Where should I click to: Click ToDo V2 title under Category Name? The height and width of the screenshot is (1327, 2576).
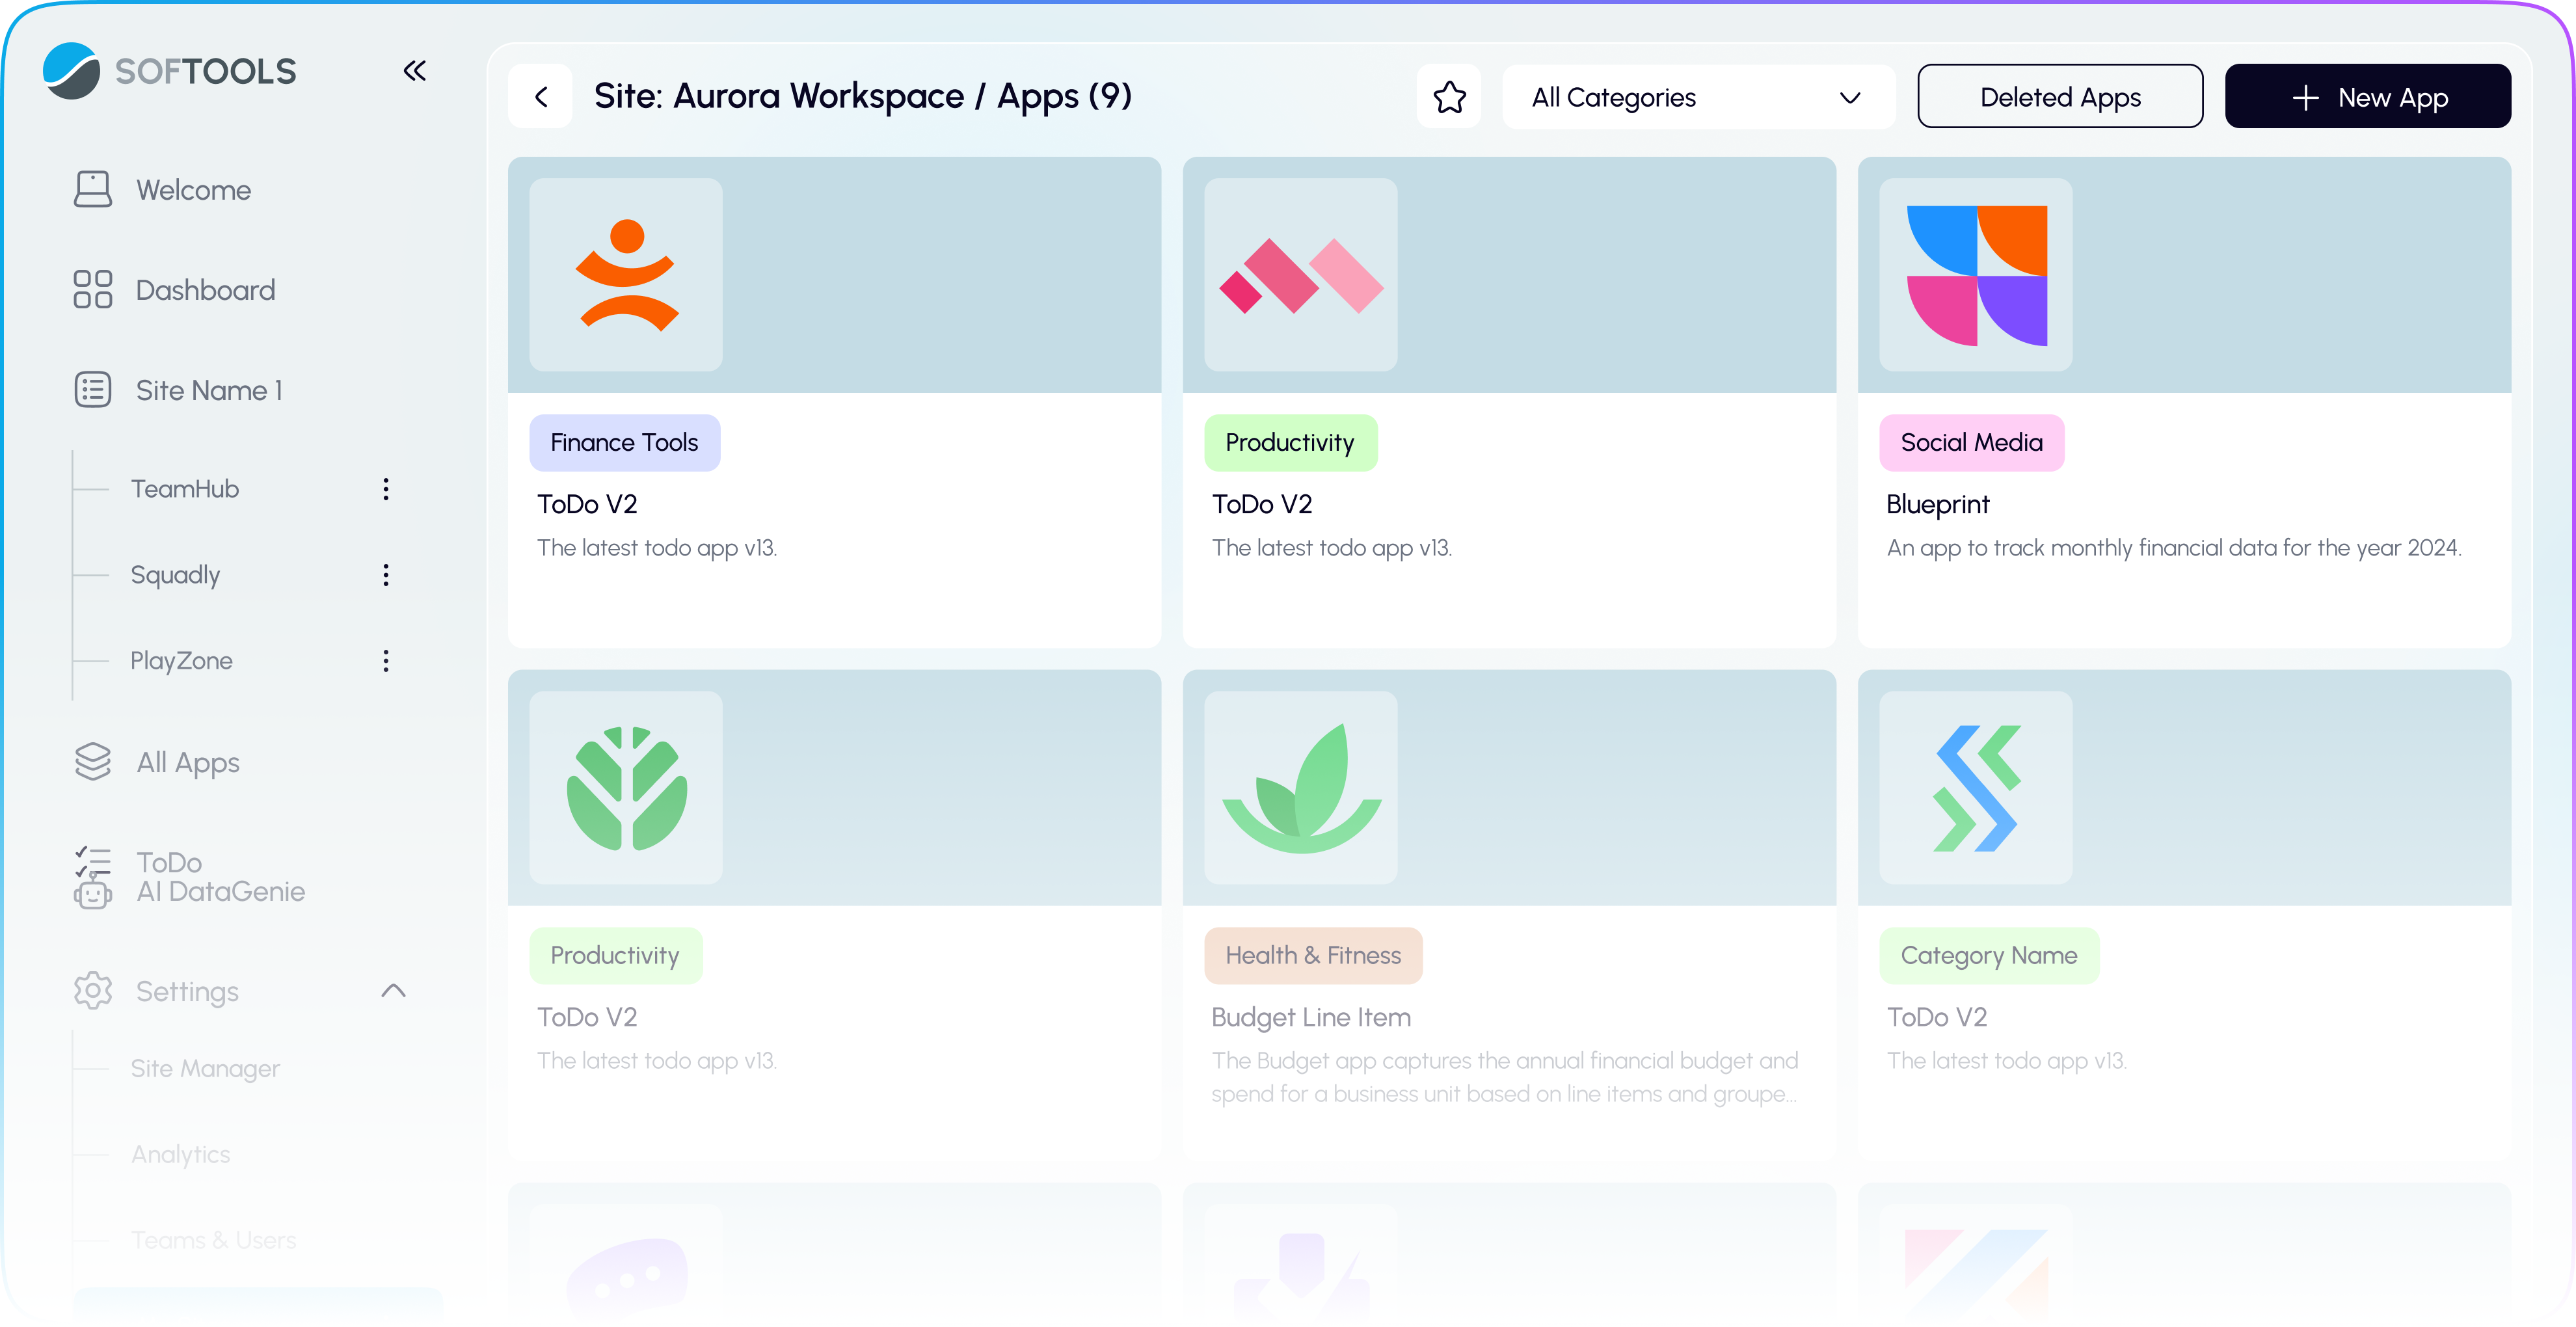point(1937,1017)
